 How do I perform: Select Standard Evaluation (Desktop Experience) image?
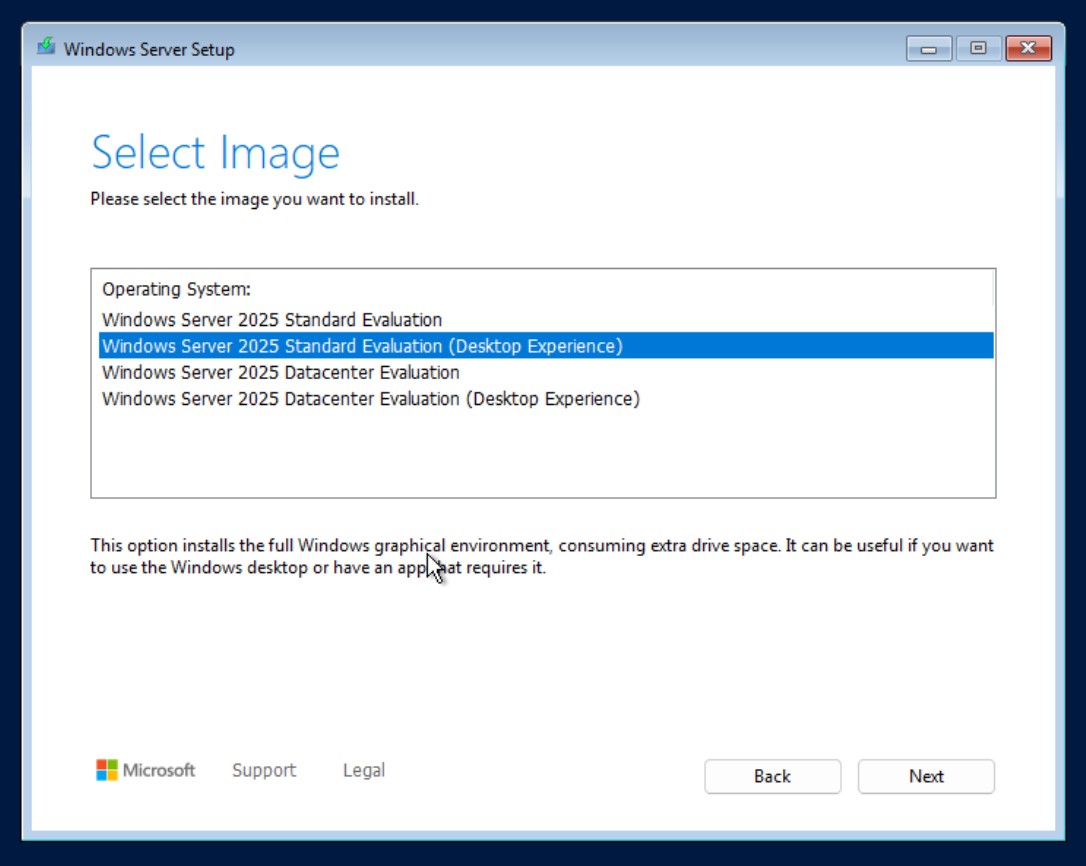click(362, 346)
